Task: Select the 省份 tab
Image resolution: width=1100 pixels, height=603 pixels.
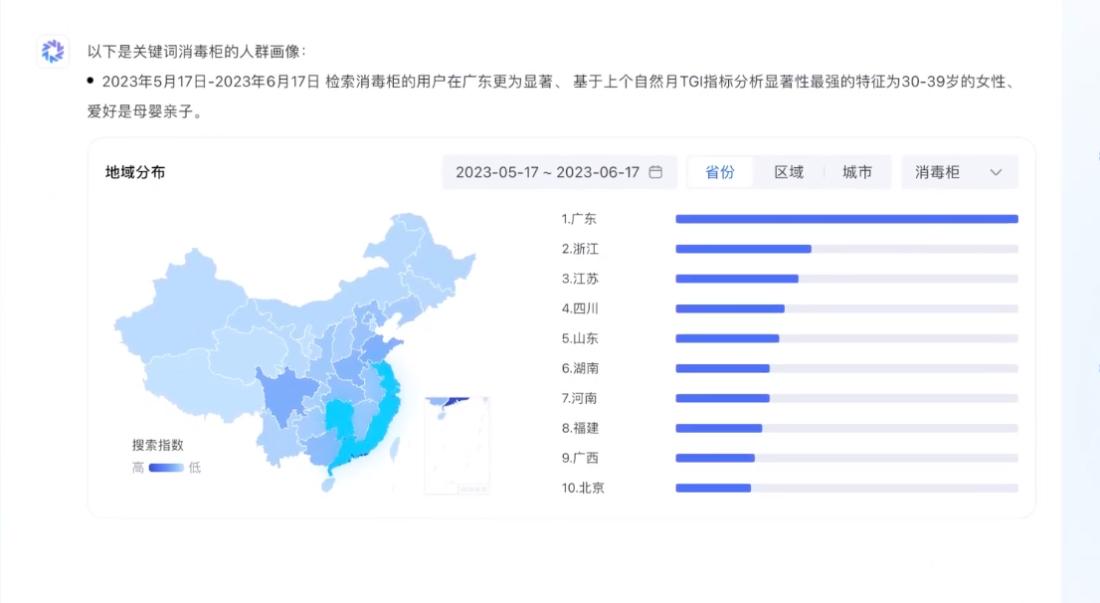Action: pos(720,172)
